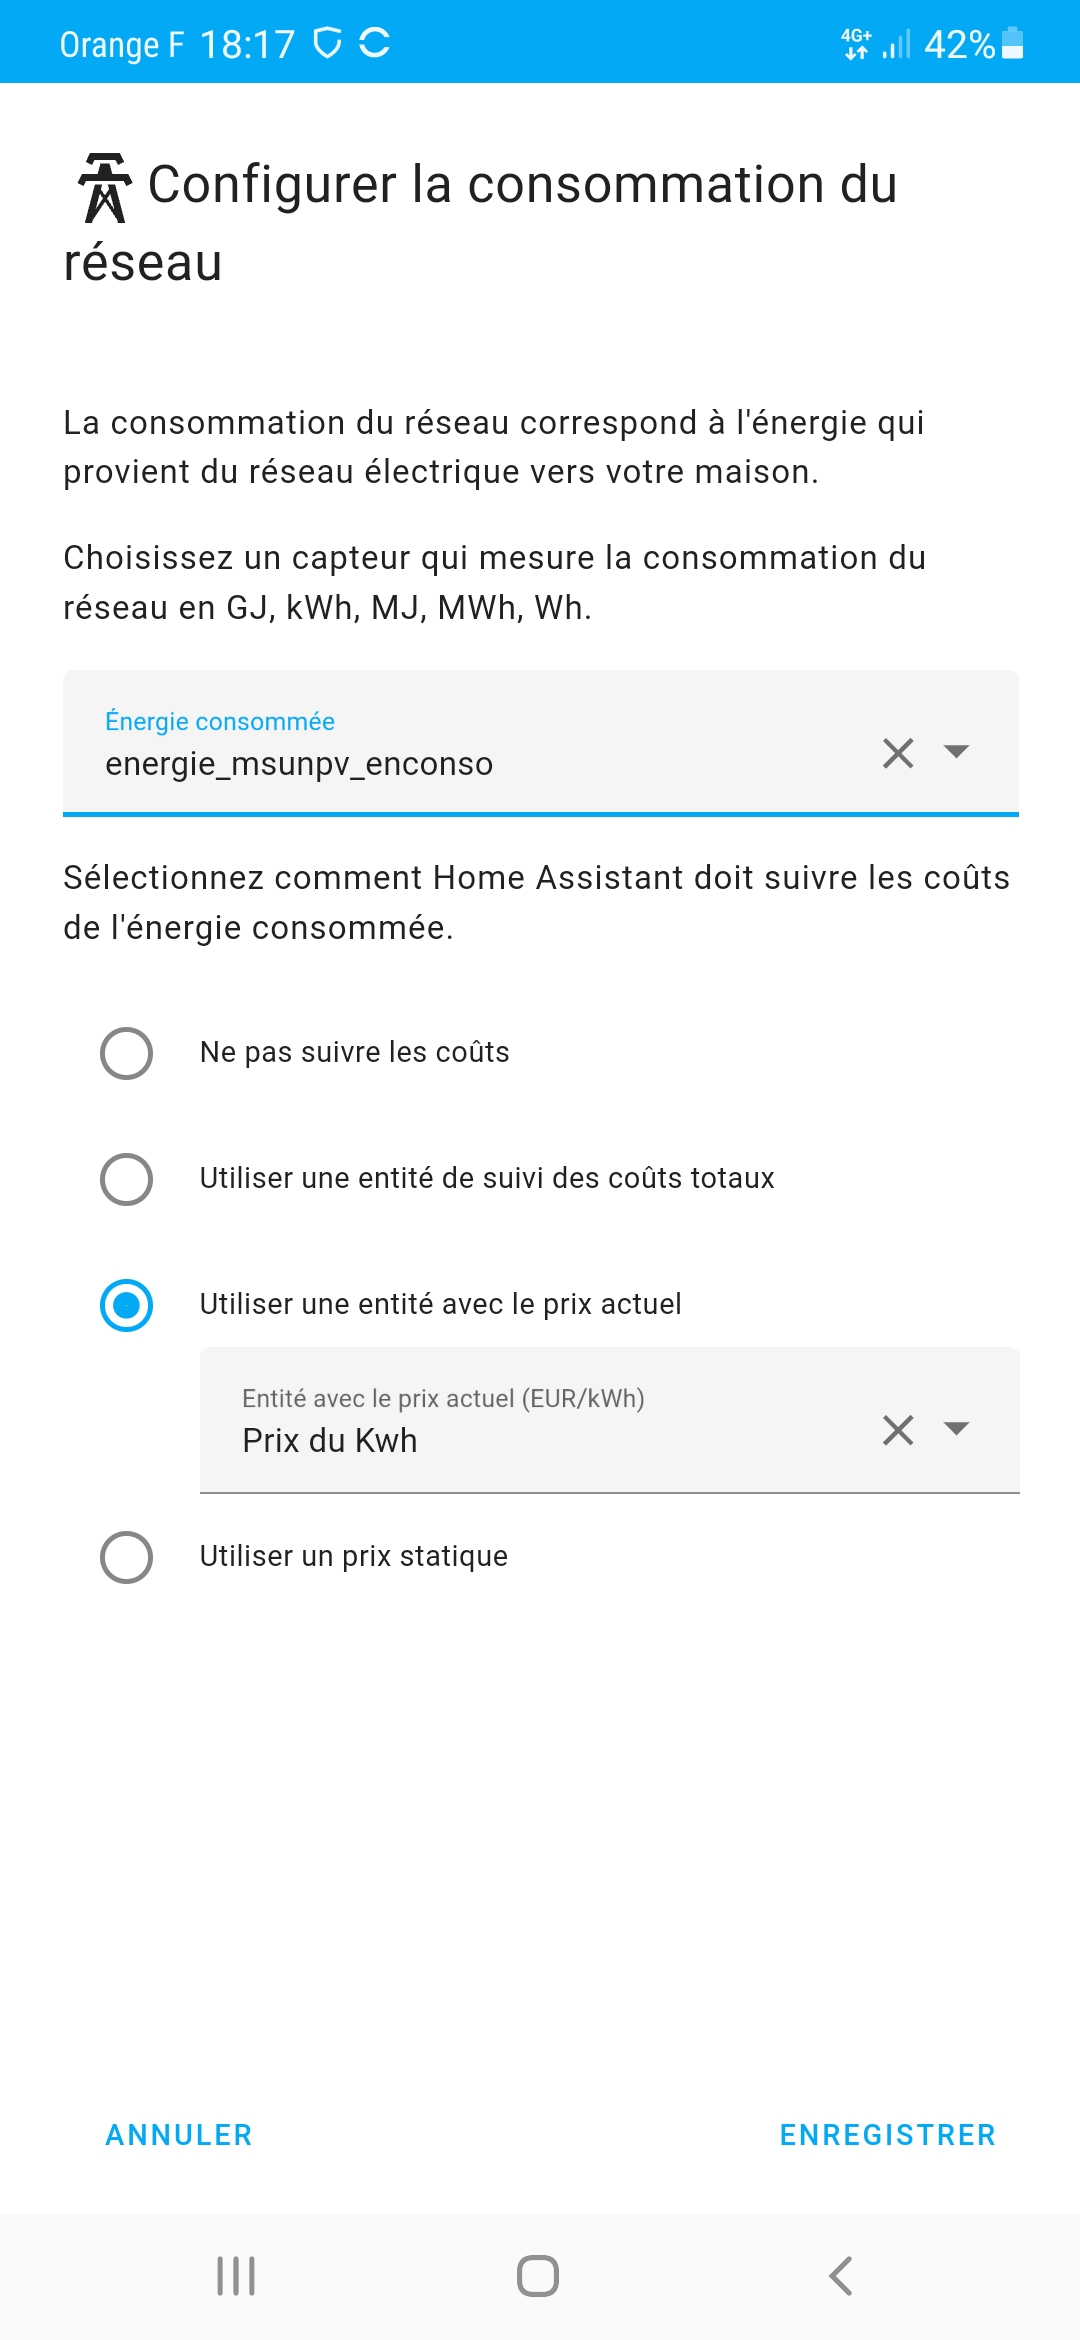Image resolution: width=1080 pixels, height=2340 pixels.
Task: Clear the Prix du Kwh entity with X
Action: coord(898,1430)
